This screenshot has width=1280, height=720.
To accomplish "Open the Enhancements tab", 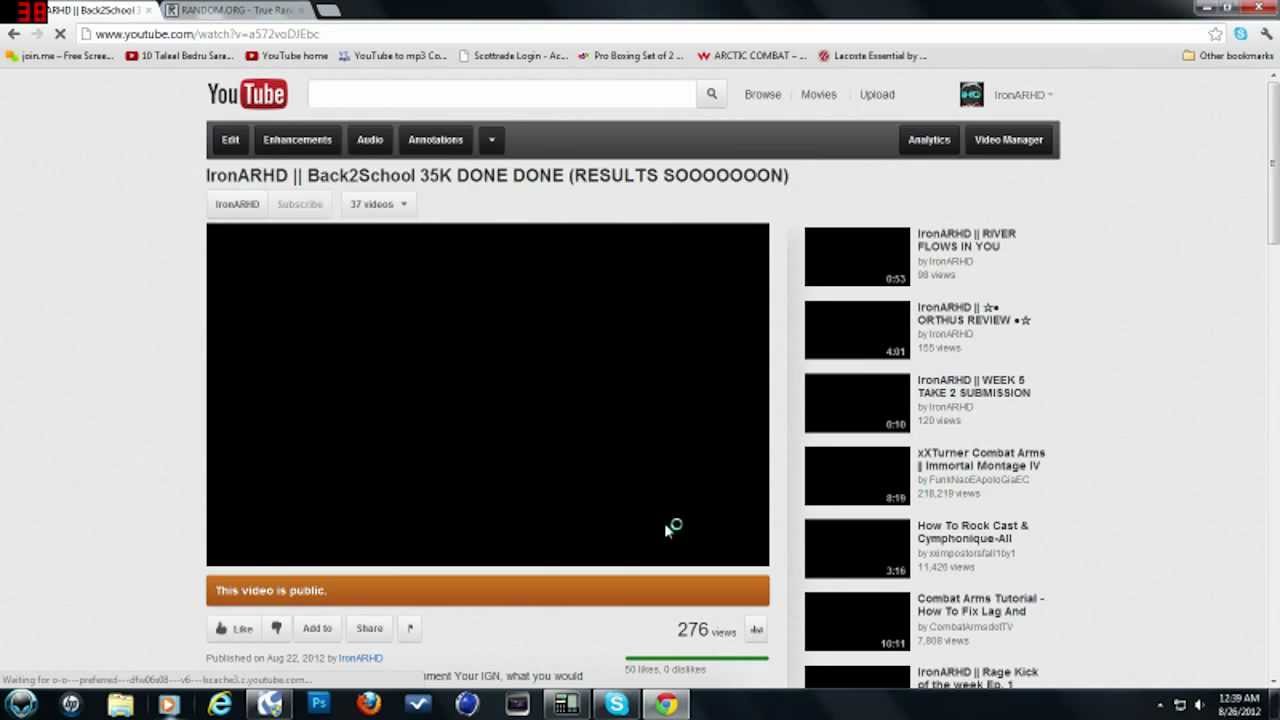I will (x=297, y=140).
